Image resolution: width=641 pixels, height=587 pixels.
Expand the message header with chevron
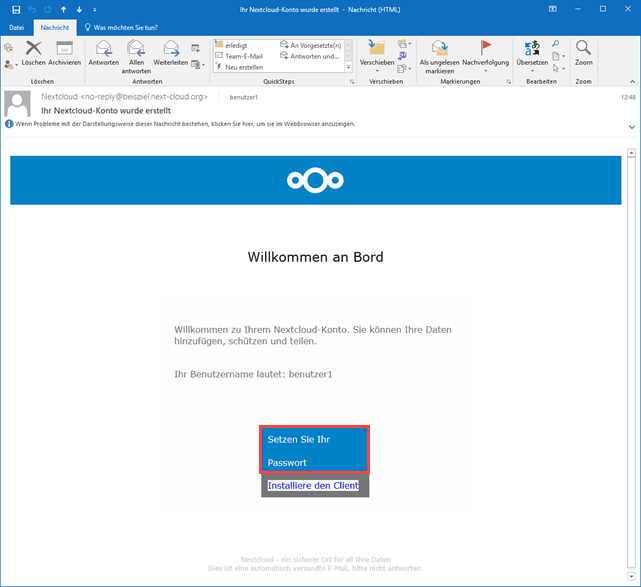coord(632,127)
